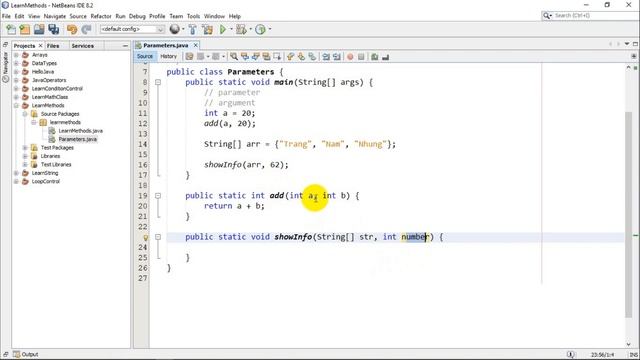Run the project with green play icon
Screen dimensions: 640x360
223,29
